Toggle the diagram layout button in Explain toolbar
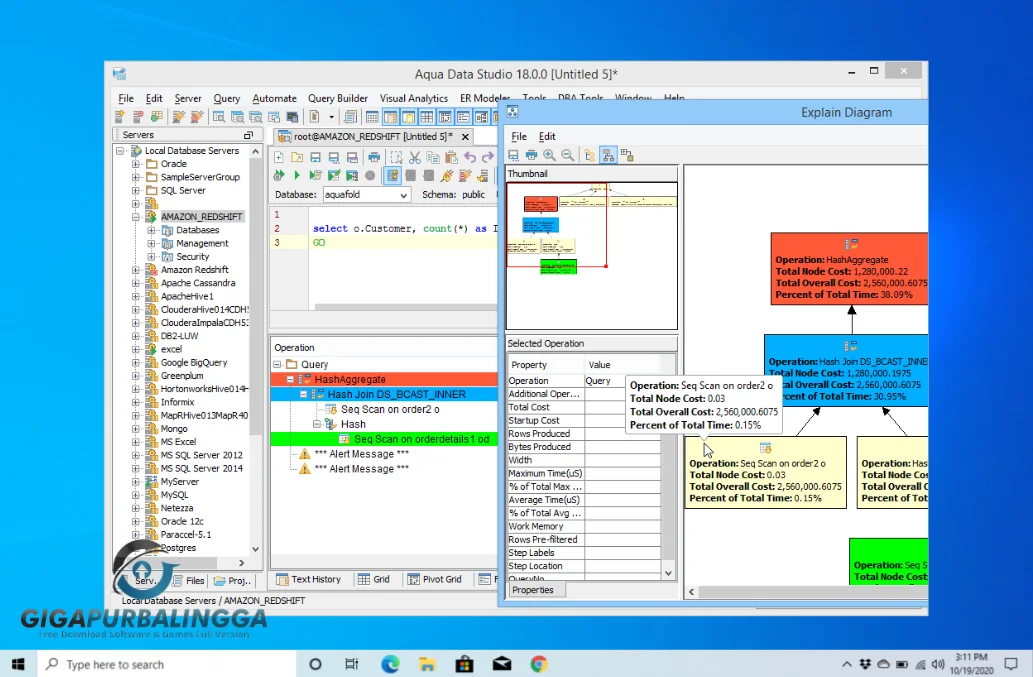Viewport: 1033px width, 677px height. pos(608,155)
